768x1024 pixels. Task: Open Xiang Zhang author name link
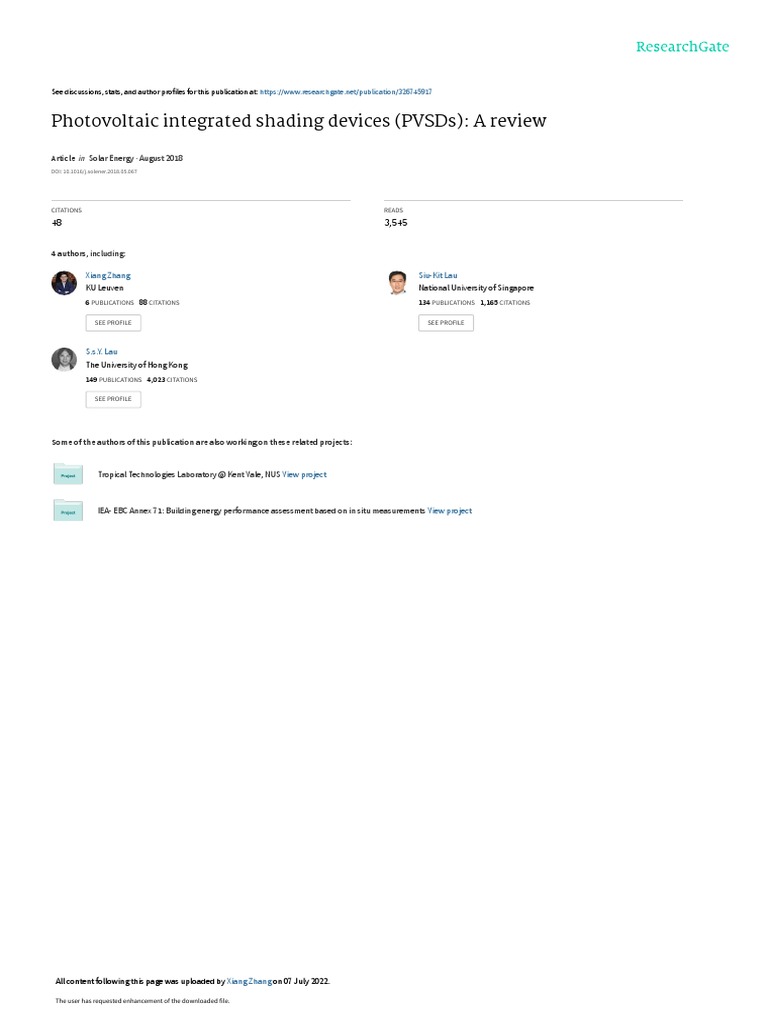point(108,276)
